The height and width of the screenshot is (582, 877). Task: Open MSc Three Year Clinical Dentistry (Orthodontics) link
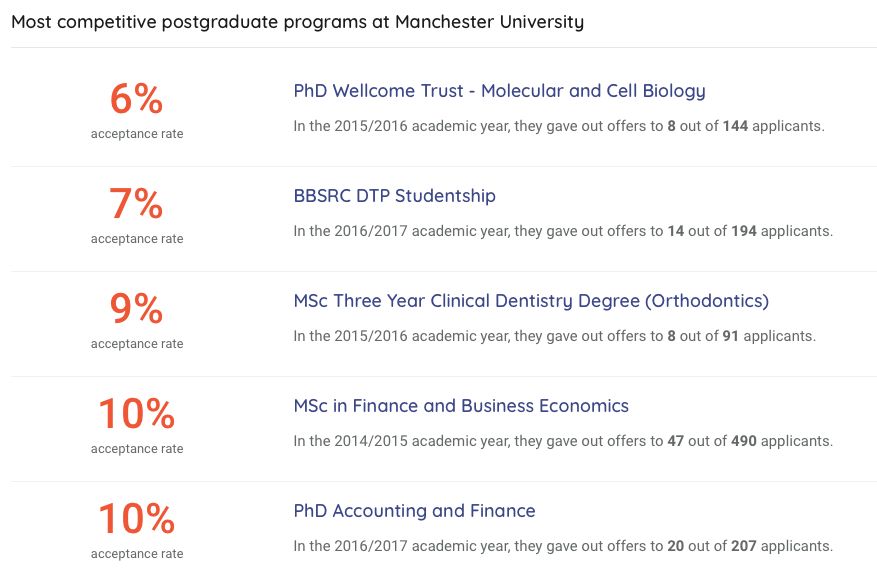(x=531, y=301)
